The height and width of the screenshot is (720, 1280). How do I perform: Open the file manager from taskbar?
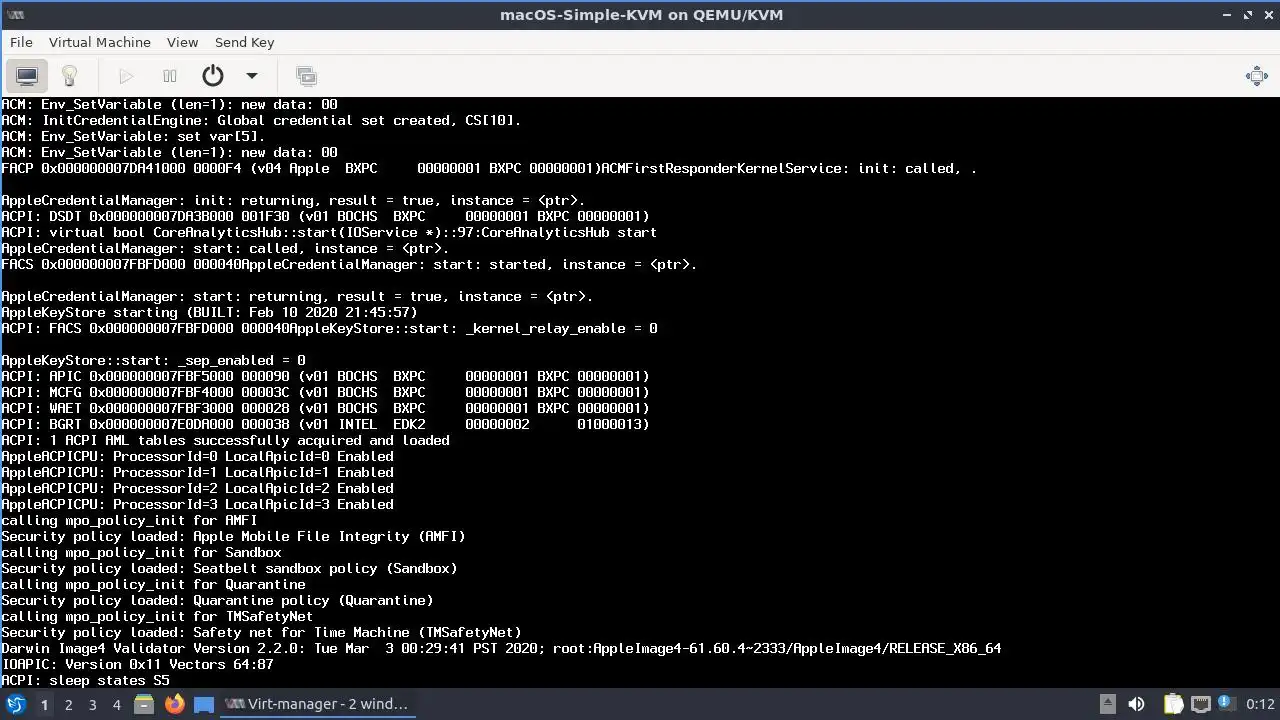(x=144, y=704)
